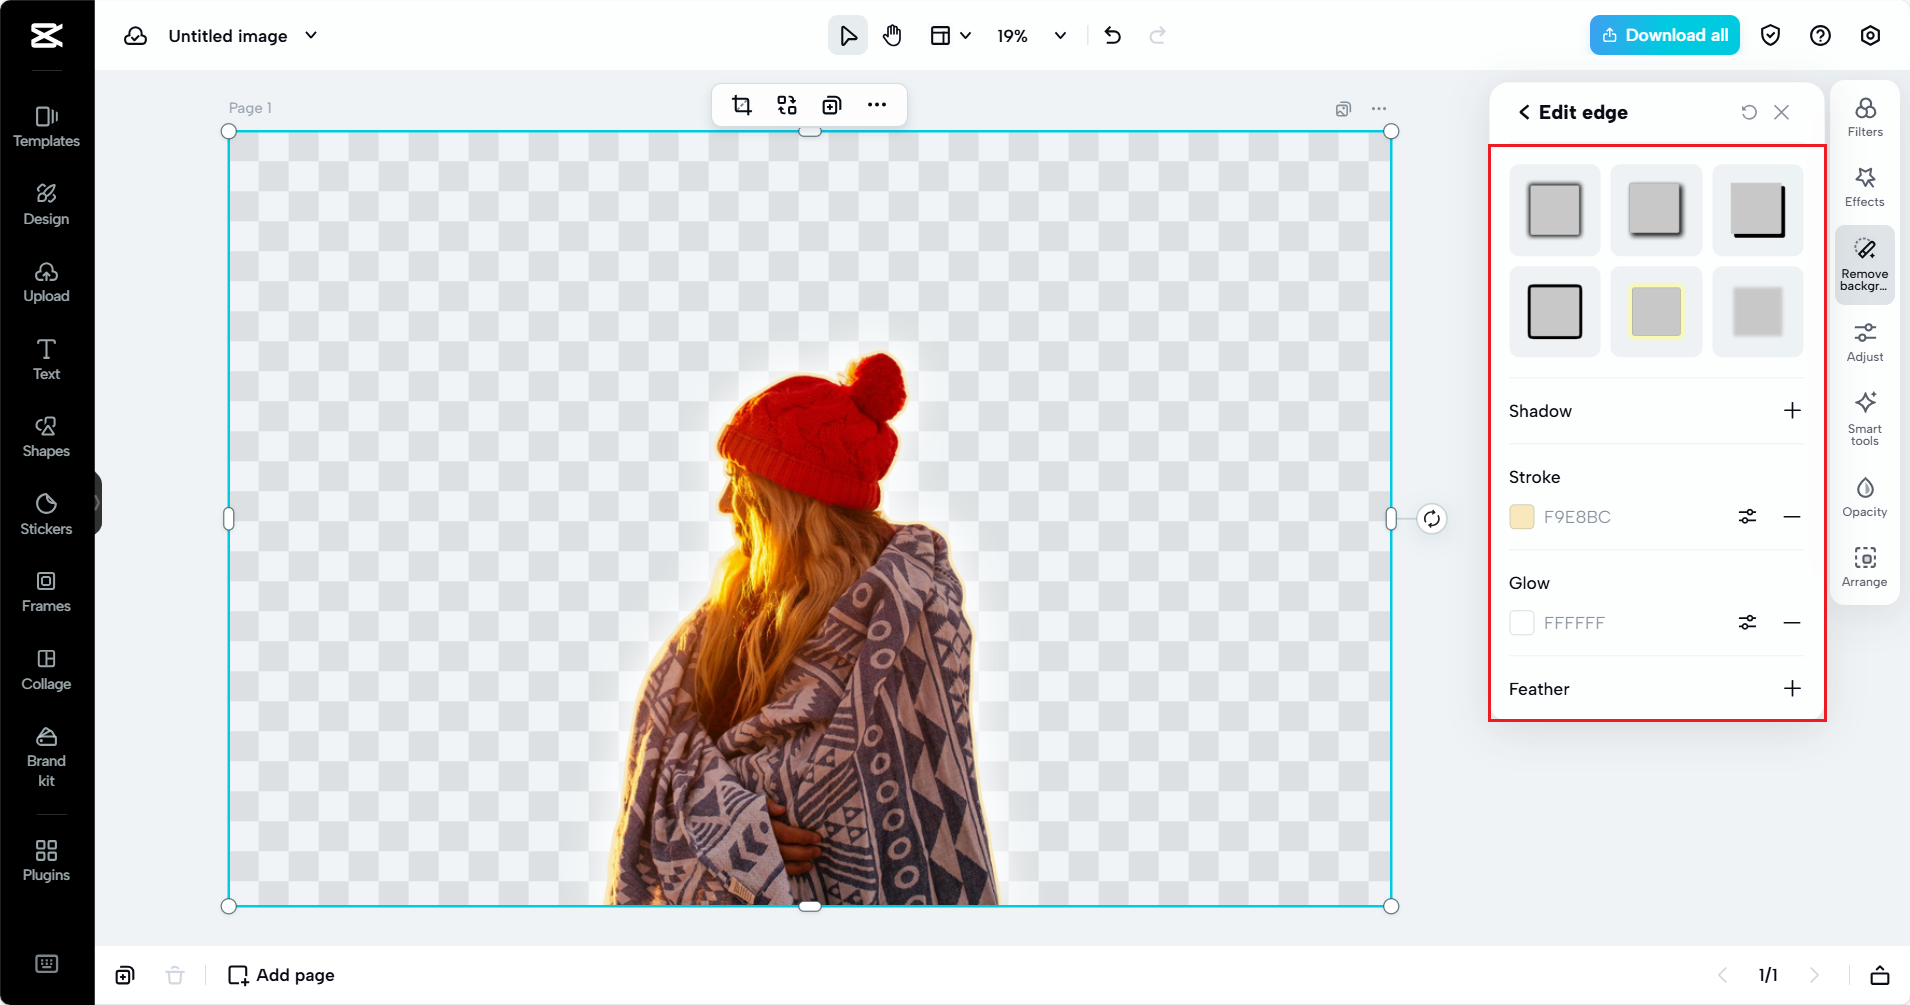The image size is (1910, 1005).
Task: Select the Remove background tool
Action: [1863, 263]
